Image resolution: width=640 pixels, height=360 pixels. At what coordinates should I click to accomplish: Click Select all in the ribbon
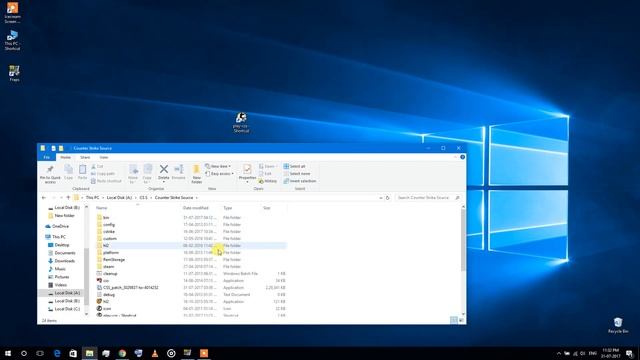point(294,167)
